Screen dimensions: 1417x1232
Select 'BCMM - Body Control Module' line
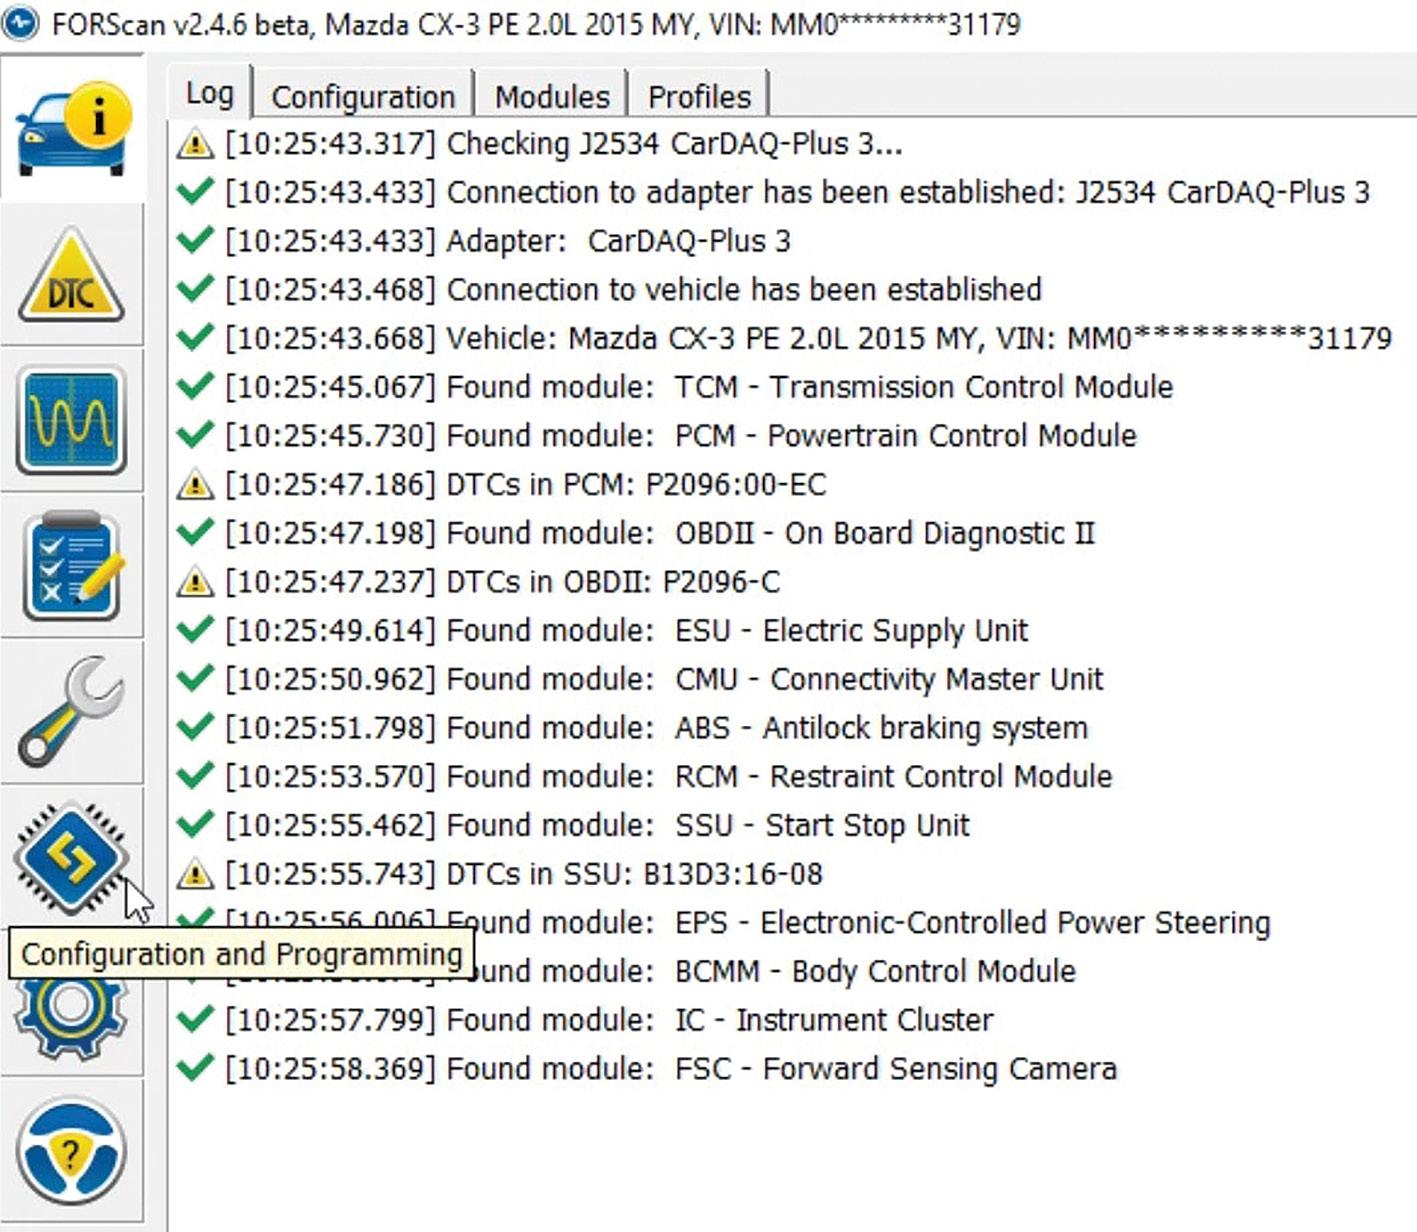pos(776,971)
